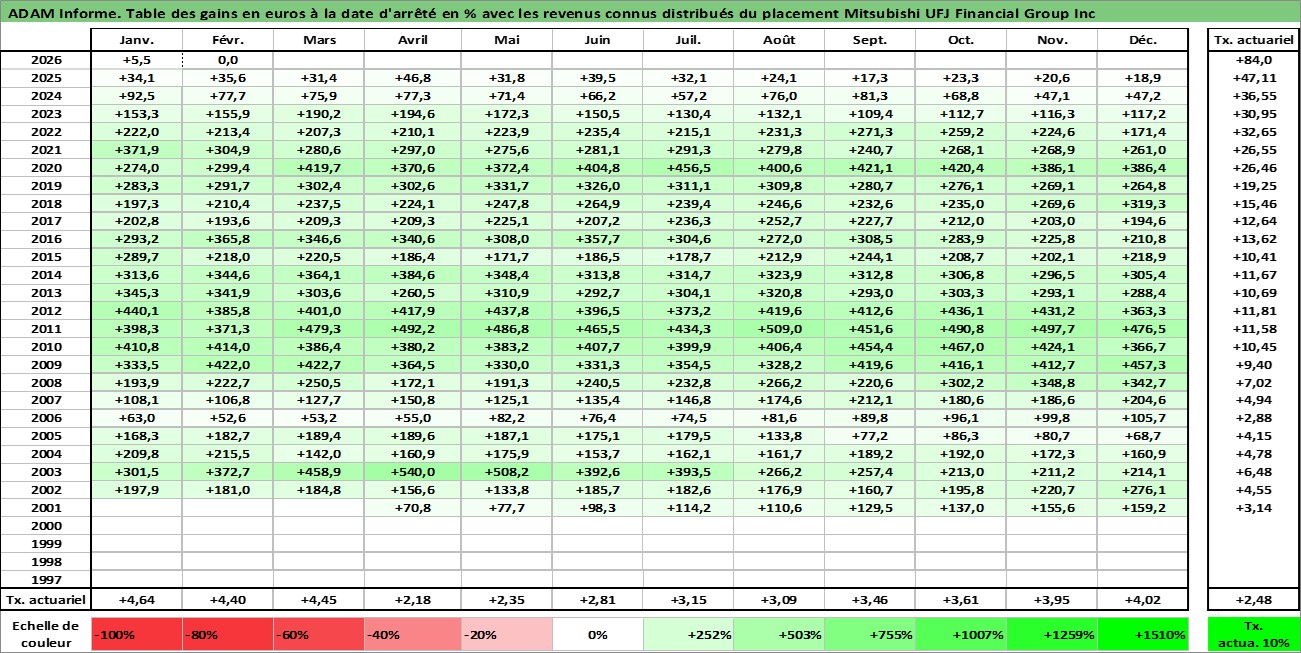Click the +92,5 cell in 2024 row

136,95
